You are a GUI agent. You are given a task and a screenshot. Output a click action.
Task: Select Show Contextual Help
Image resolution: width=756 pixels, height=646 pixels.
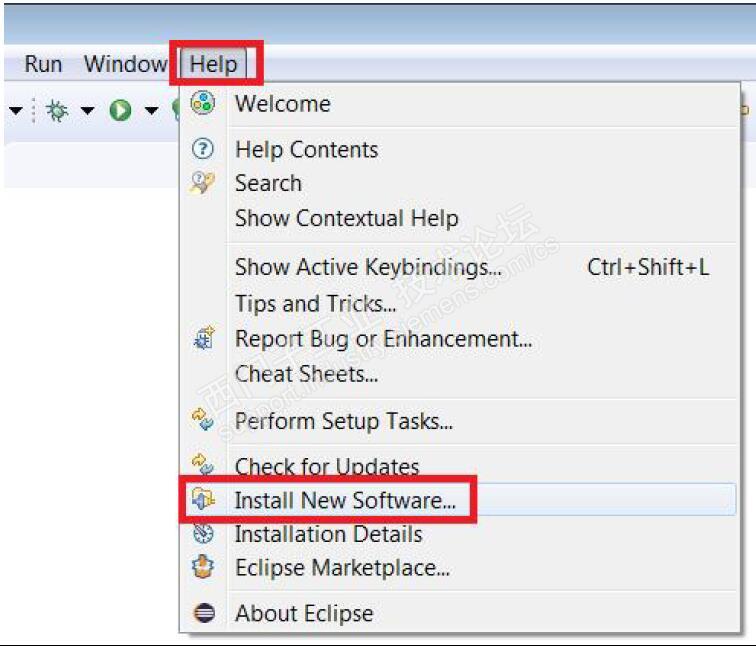pyautogui.click(x=346, y=218)
